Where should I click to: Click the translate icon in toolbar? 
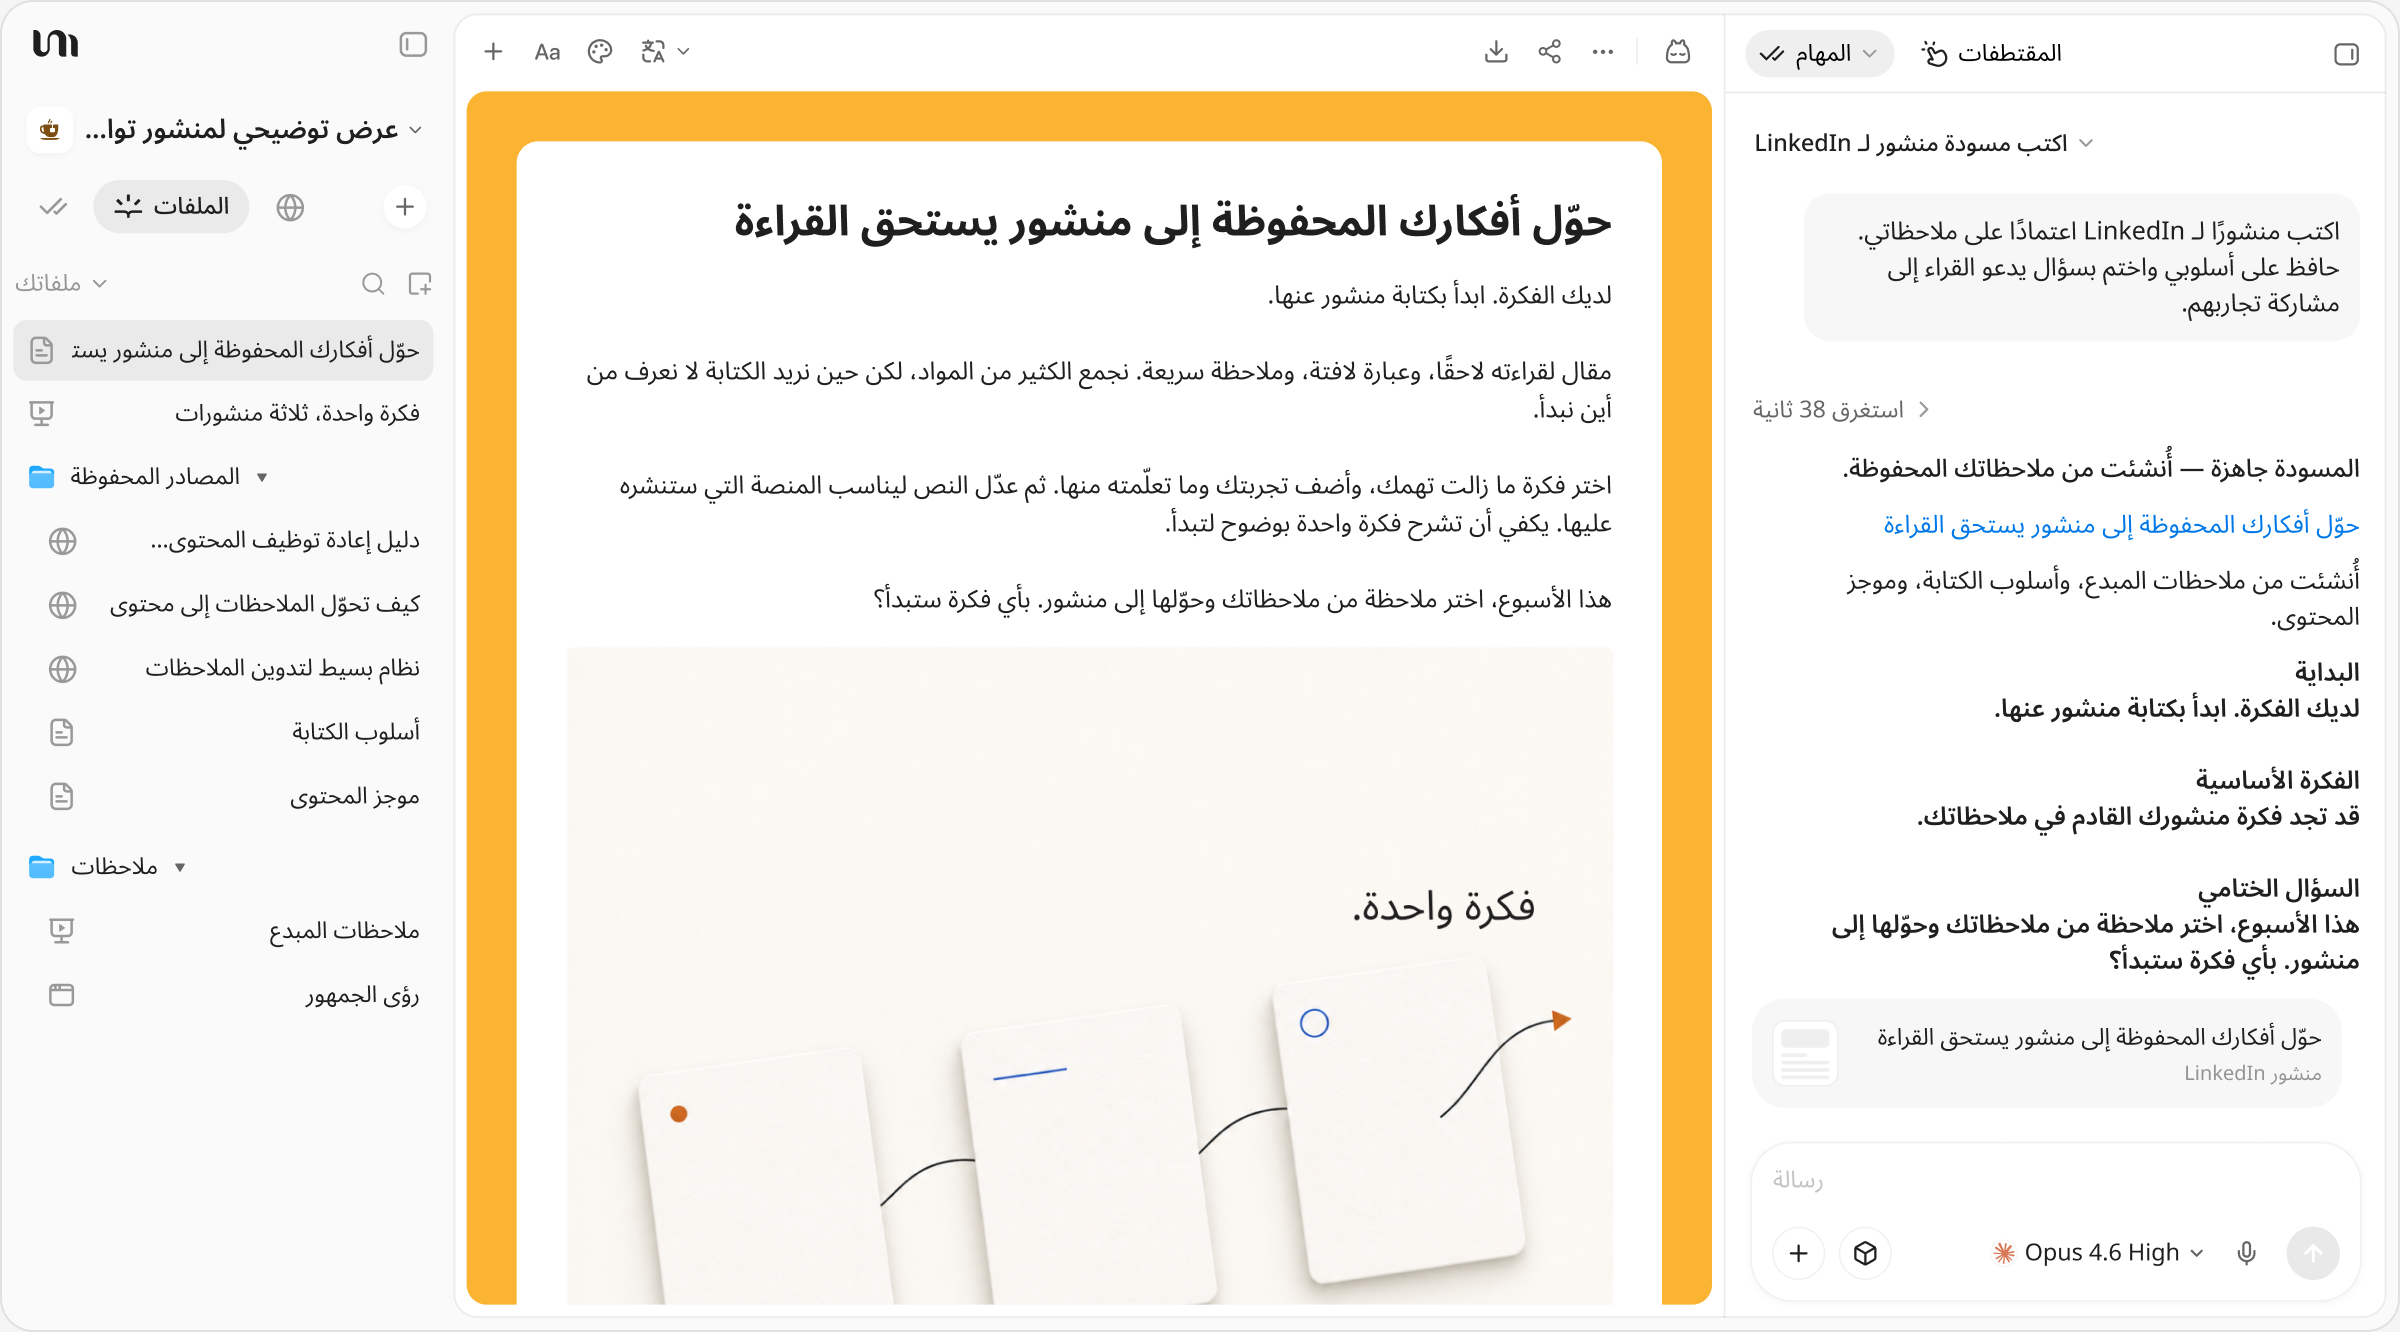653,52
